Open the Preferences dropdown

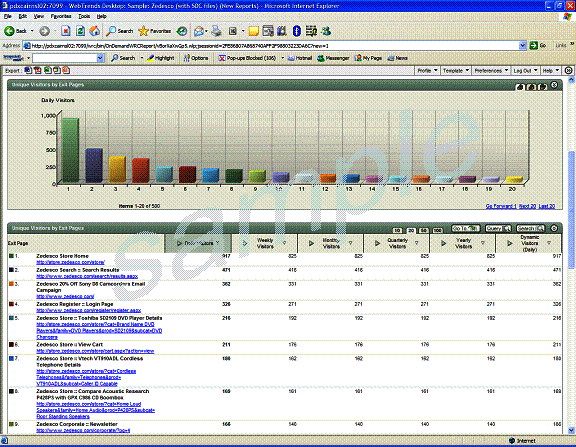pyautogui.click(x=491, y=70)
